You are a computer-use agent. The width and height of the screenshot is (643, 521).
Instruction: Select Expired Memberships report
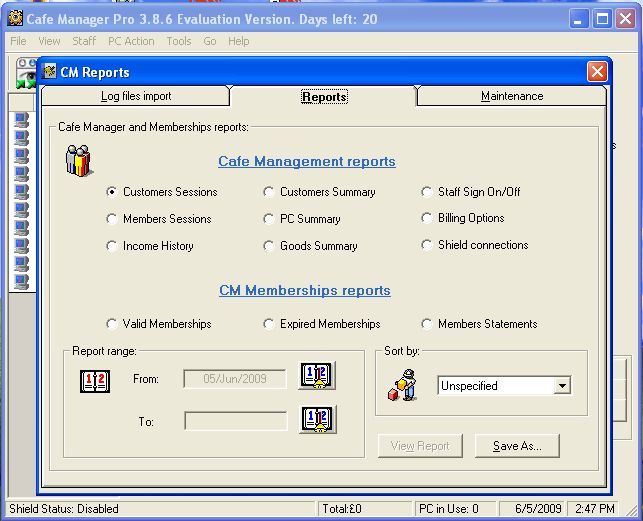[x=322, y=324]
